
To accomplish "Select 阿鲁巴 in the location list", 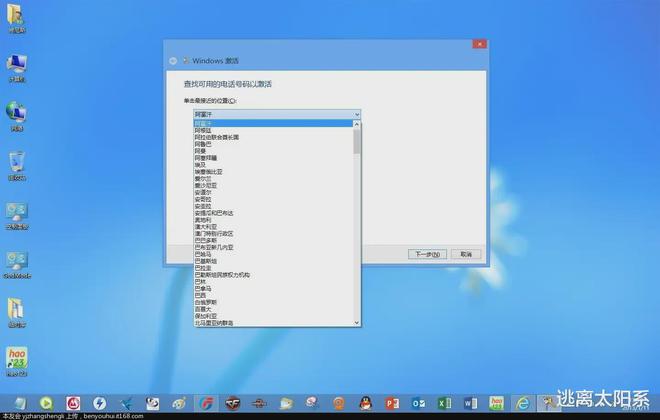I will tap(273, 144).
